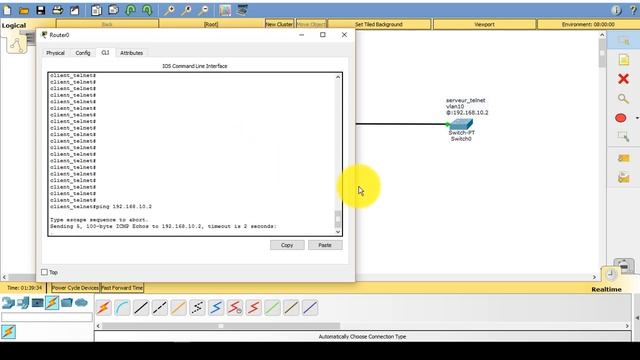640x360 pixels.
Task: Choose the red X Delete tool
Action: [623, 79]
